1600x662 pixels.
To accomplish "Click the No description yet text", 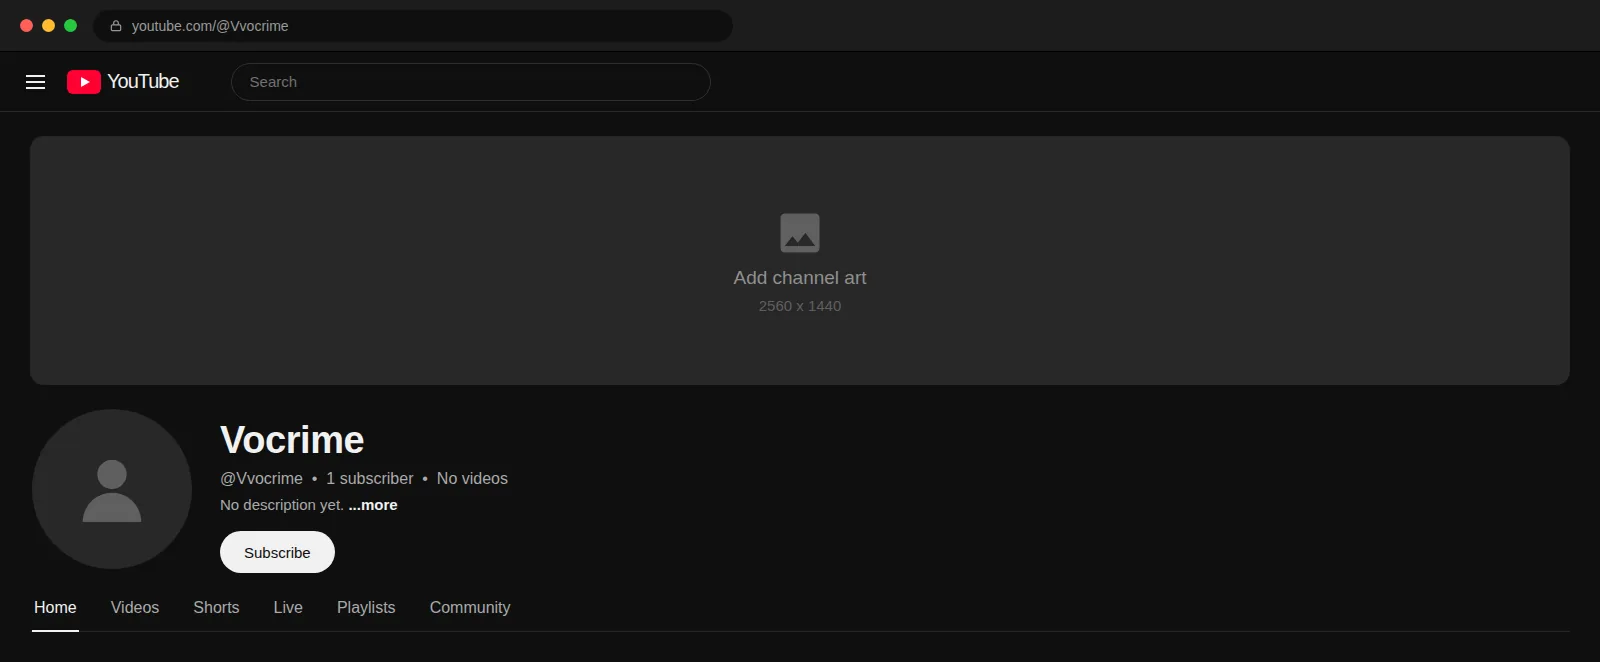I will (282, 505).
